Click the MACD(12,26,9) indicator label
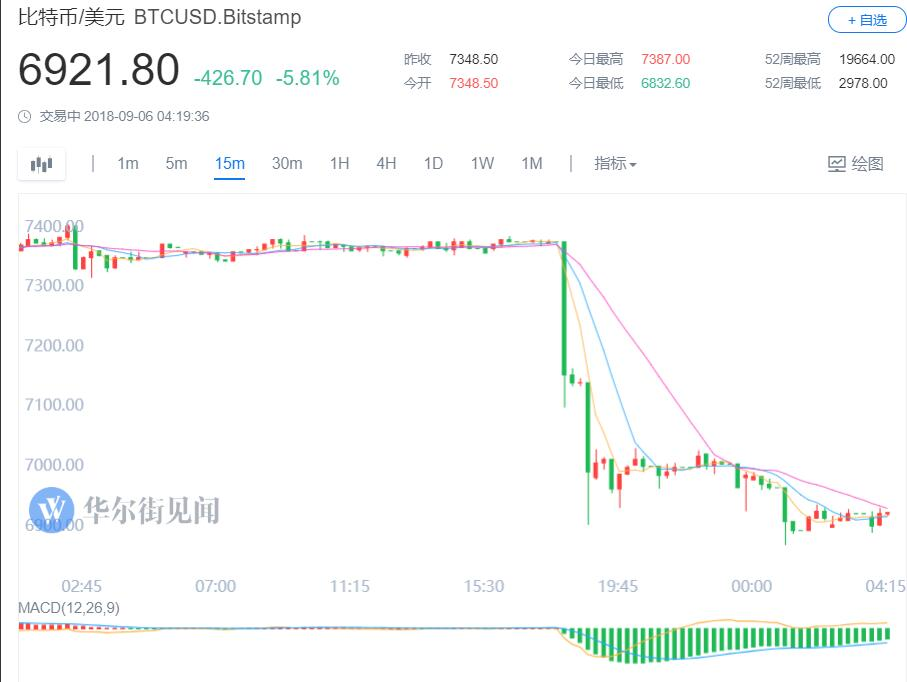The image size is (907, 682). (x=69, y=608)
